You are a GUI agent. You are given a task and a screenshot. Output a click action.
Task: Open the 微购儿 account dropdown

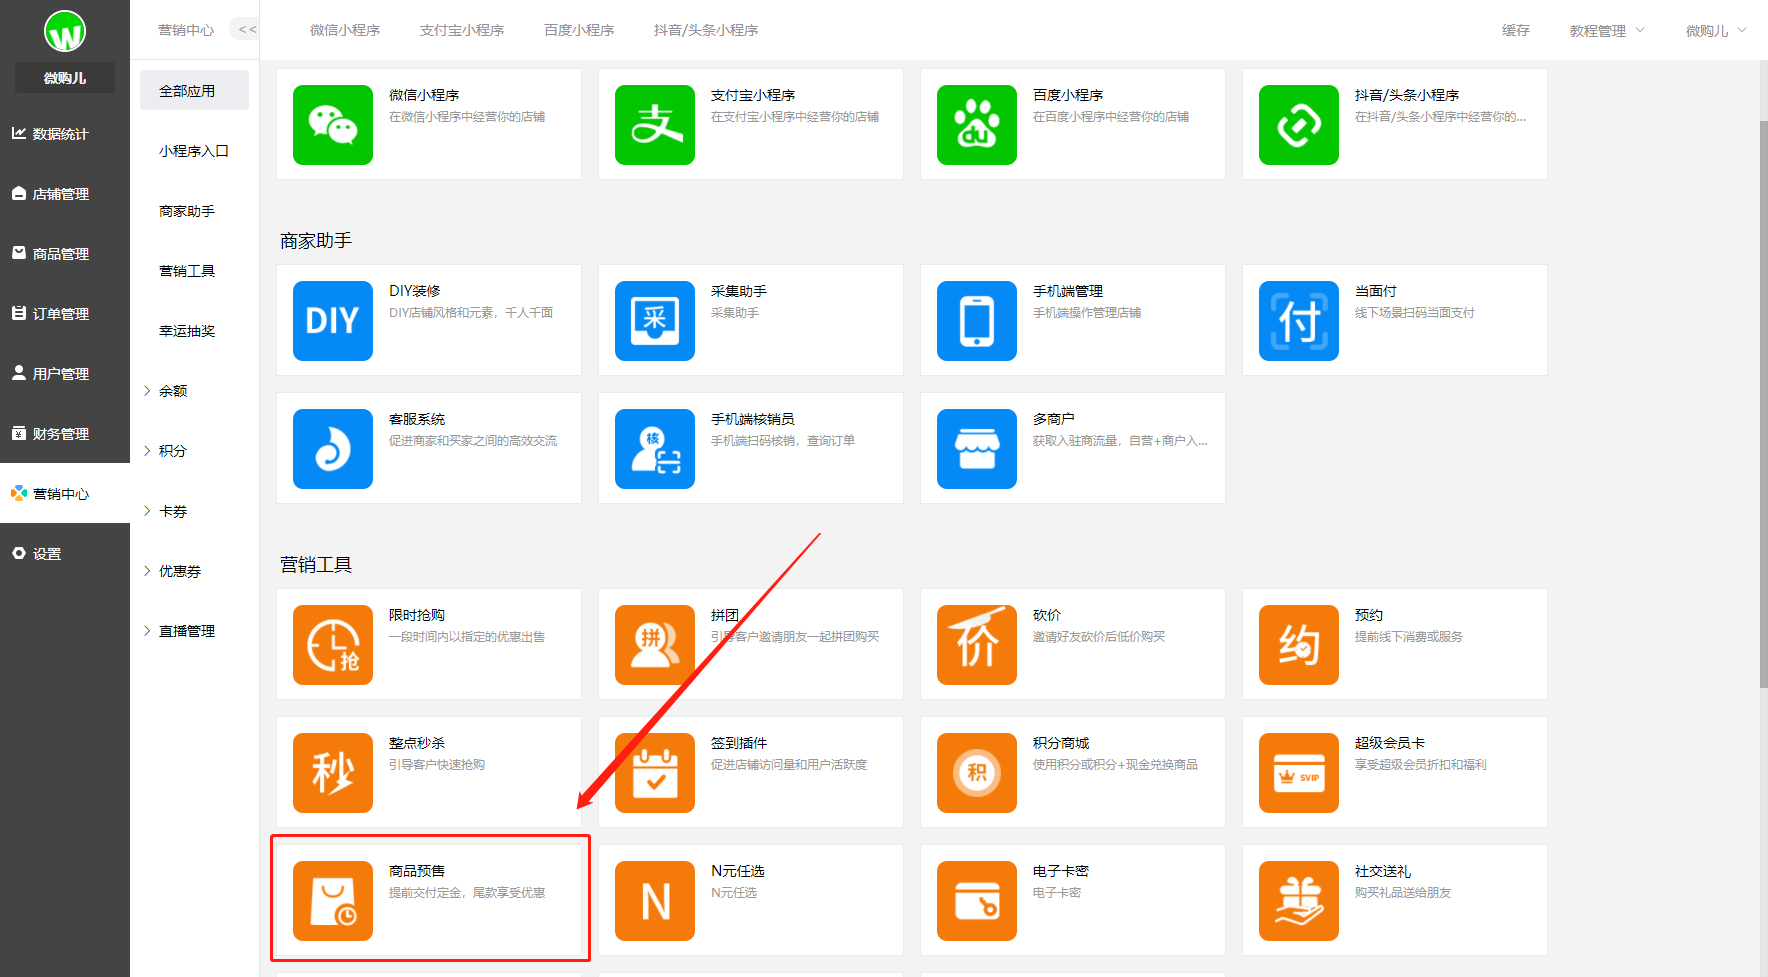[1715, 31]
